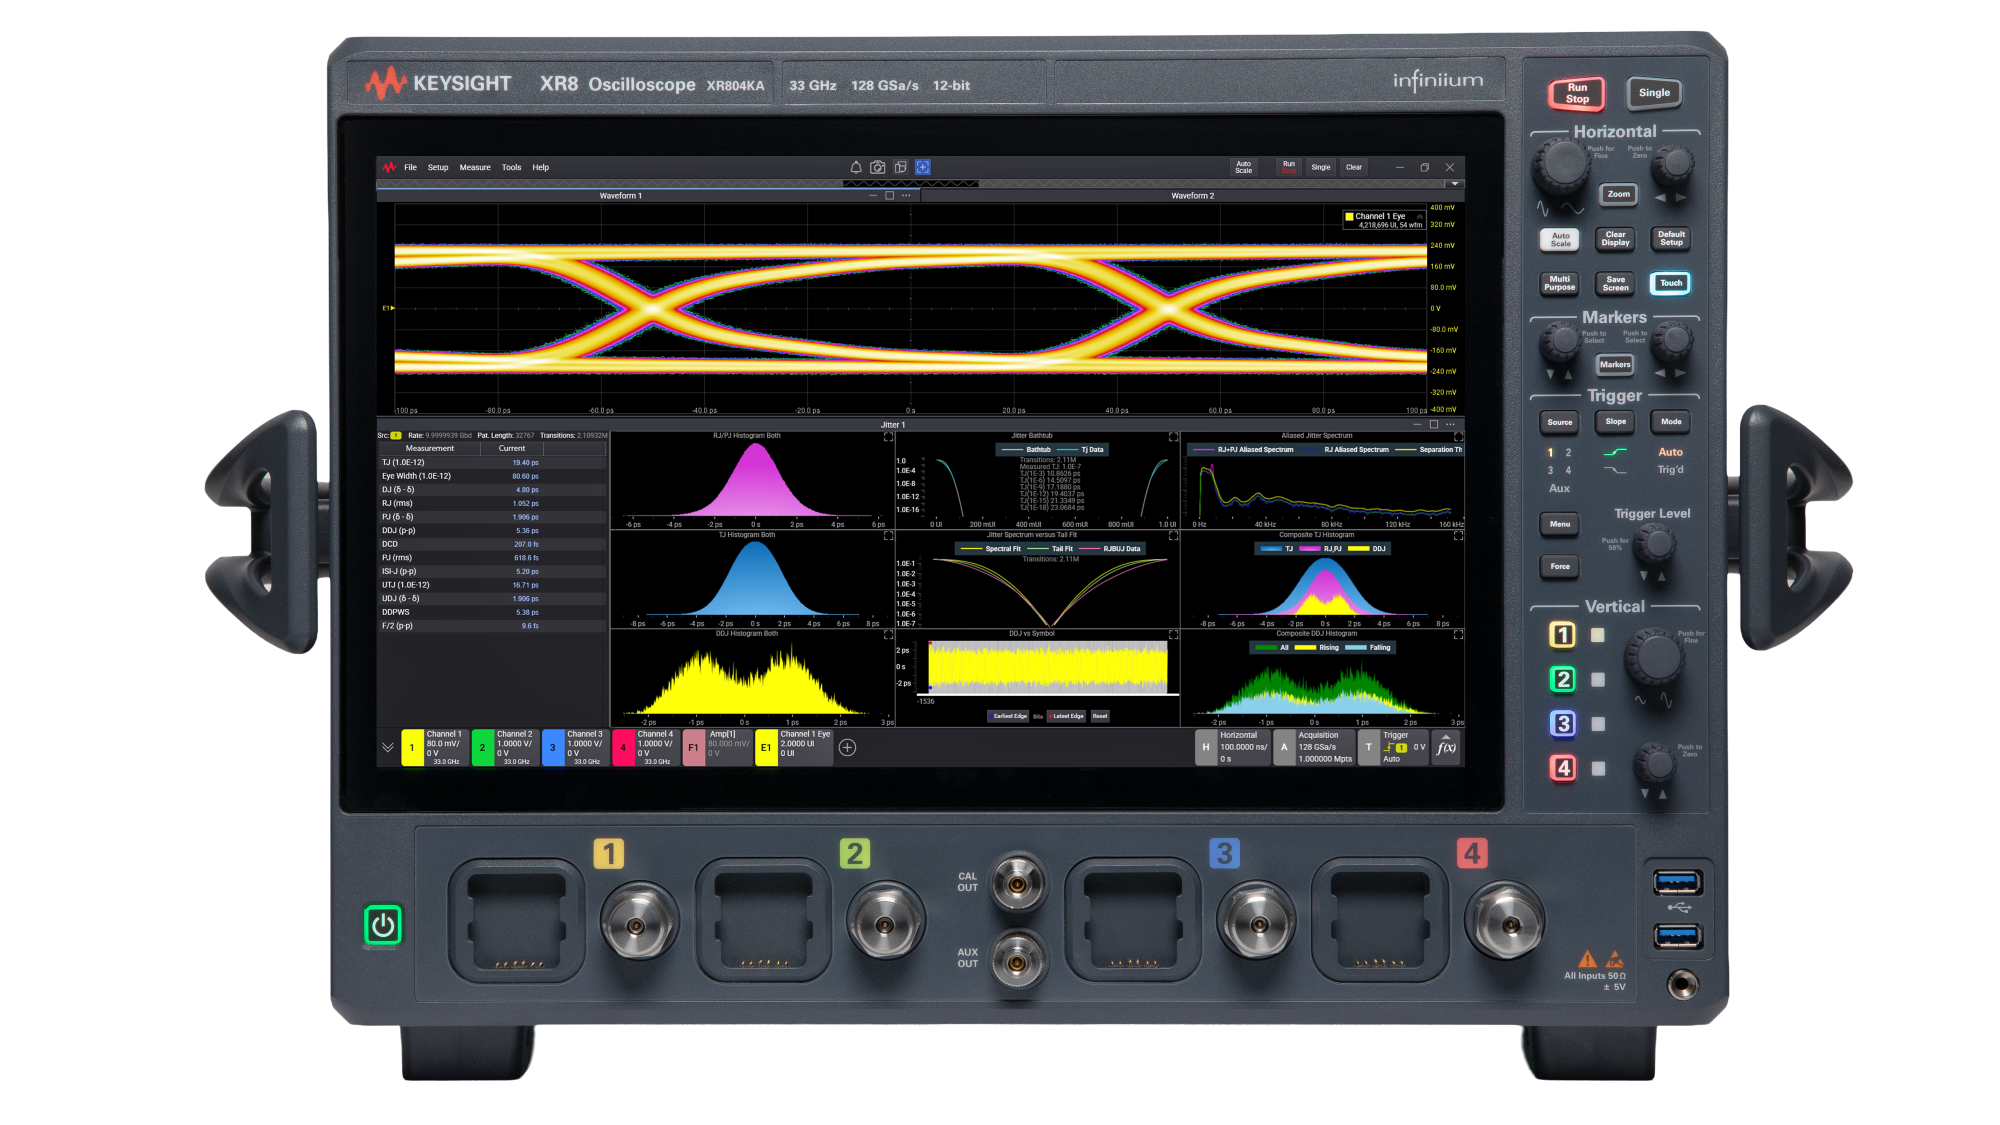The width and height of the screenshot is (2000, 1125).
Task: Open the H Horizontal settings badge
Action: [x=1232, y=748]
